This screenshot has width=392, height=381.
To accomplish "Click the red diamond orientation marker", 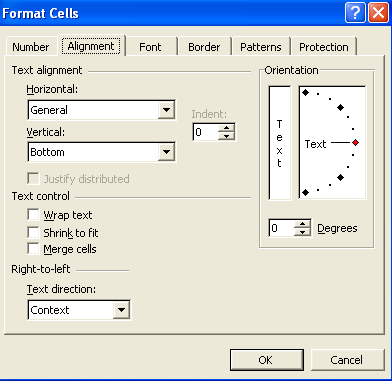I will (x=356, y=143).
